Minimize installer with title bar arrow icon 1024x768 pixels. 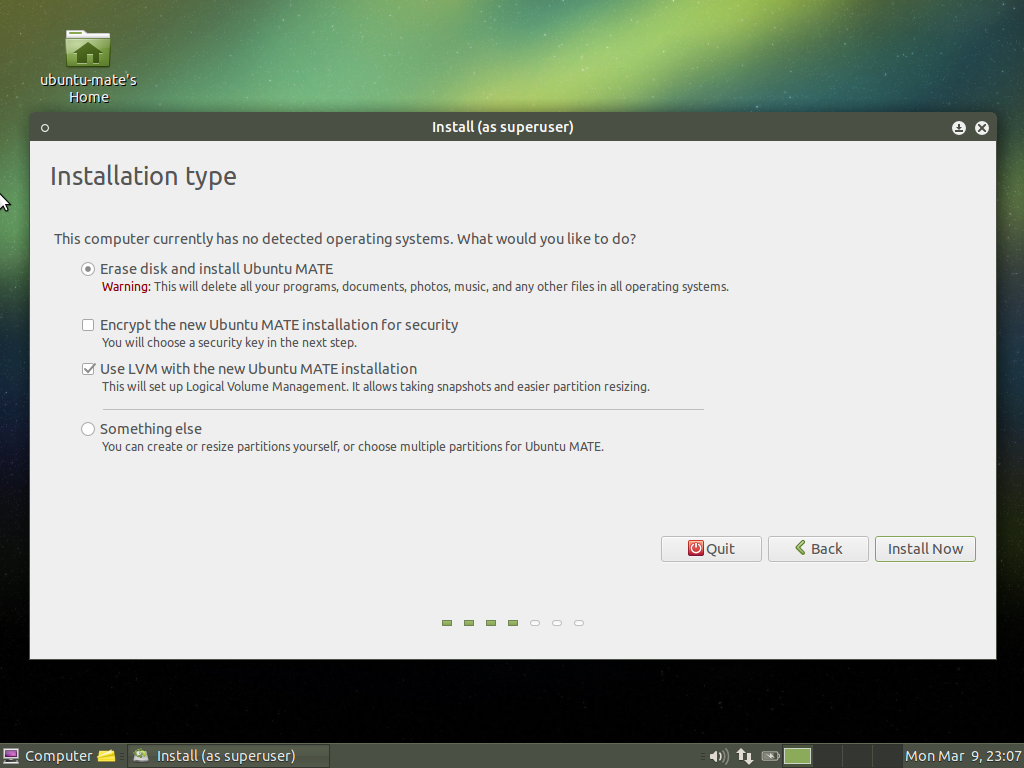(x=959, y=128)
